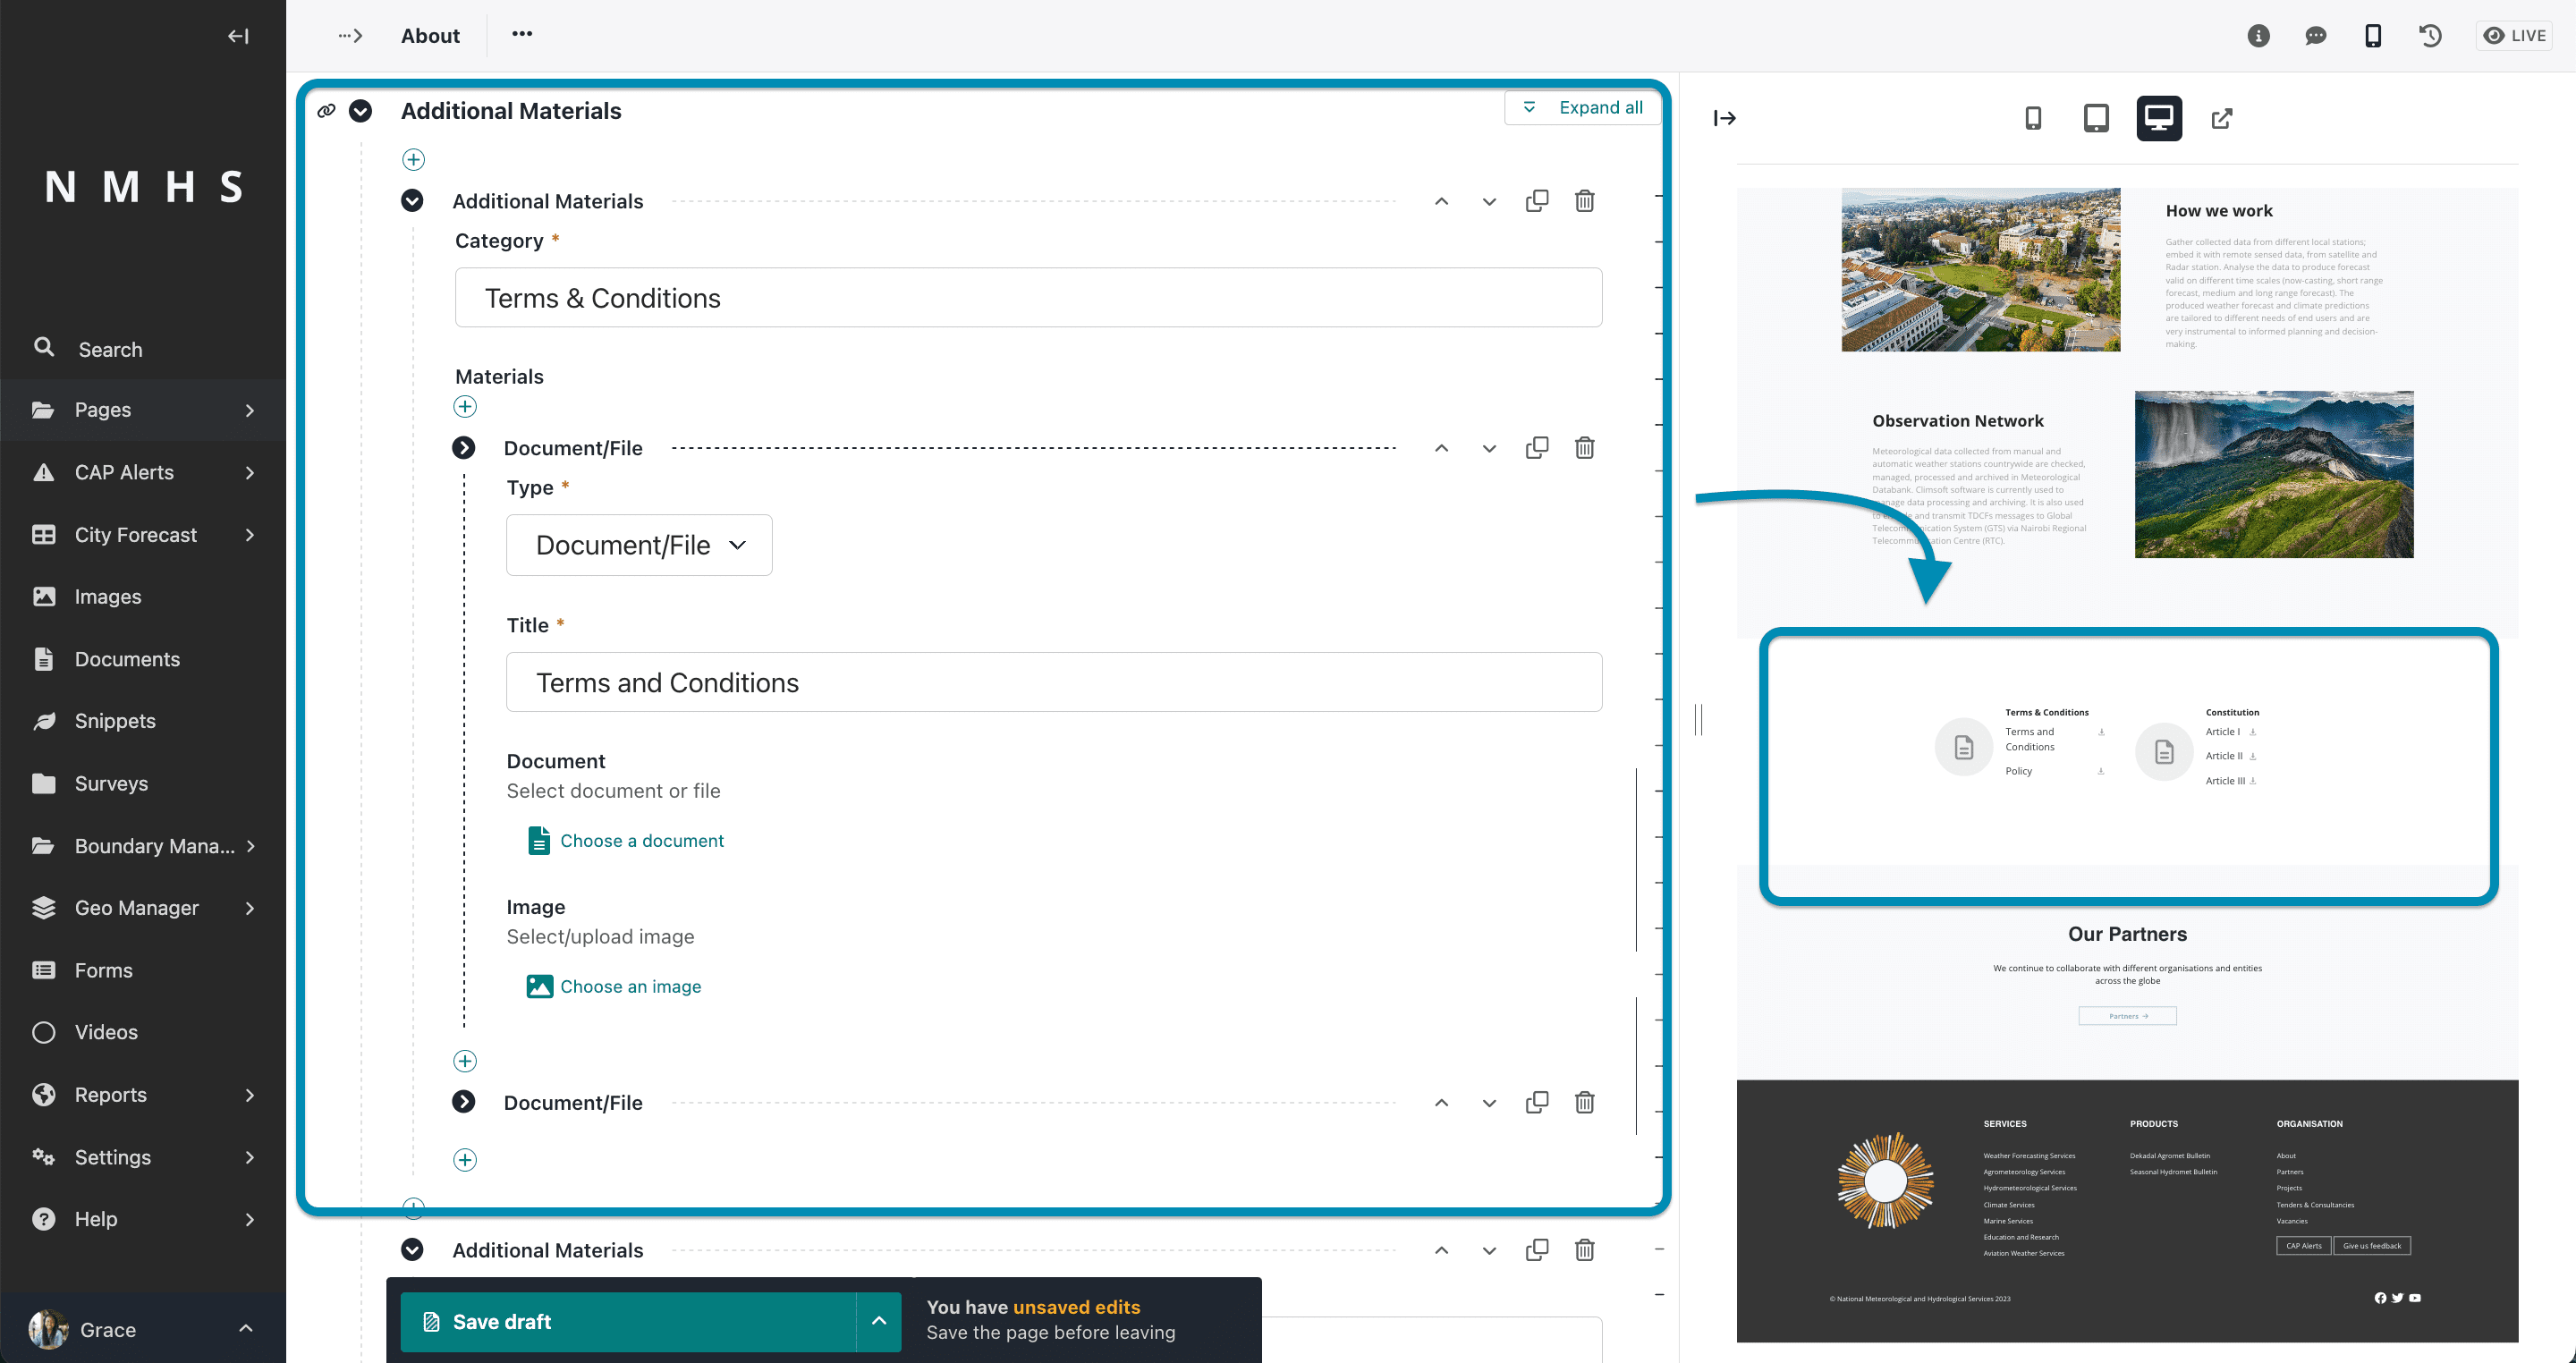The height and width of the screenshot is (1363, 2576).
Task: Expand the Settings sidebar menu
Action: pos(143,1157)
